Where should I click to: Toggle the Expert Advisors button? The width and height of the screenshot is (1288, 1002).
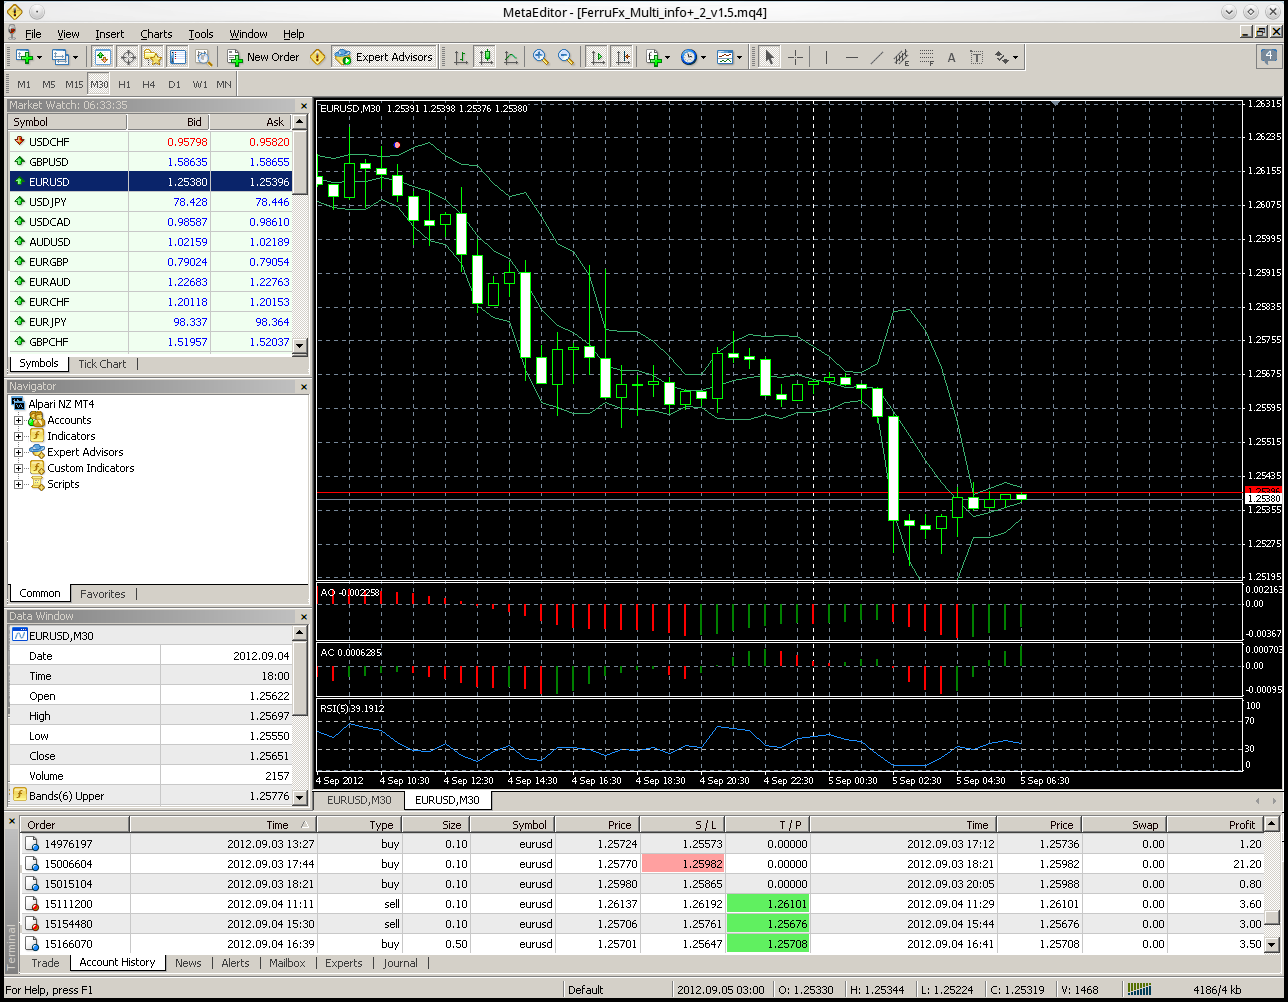(x=384, y=57)
